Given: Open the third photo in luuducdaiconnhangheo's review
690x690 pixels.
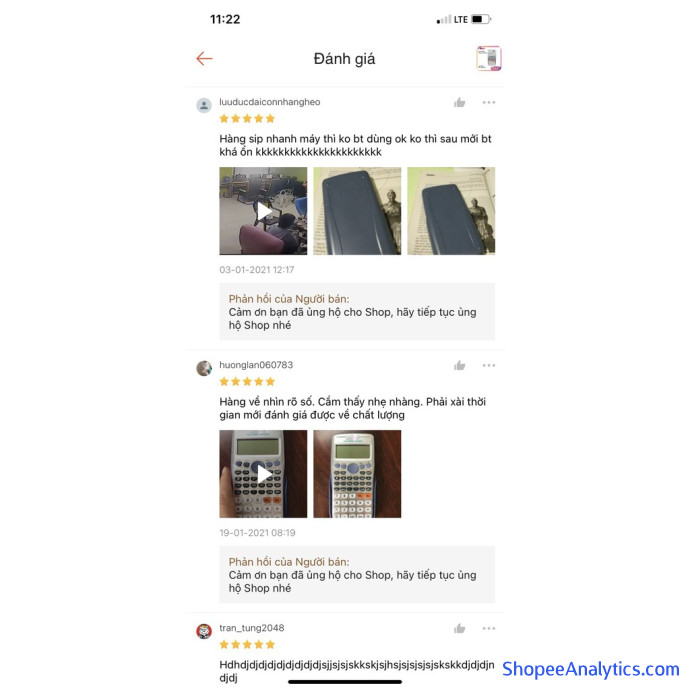Looking at the screenshot, I should click(451, 211).
